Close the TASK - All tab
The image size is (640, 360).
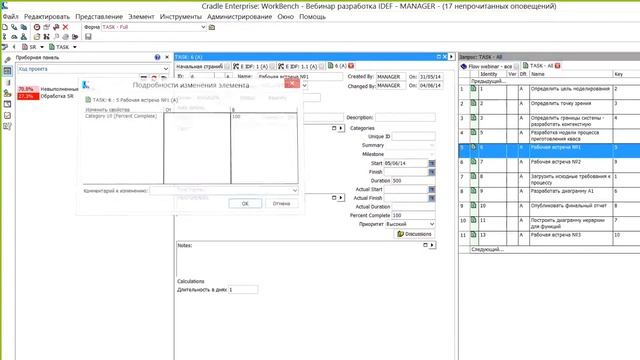pyautogui.click(x=558, y=66)
